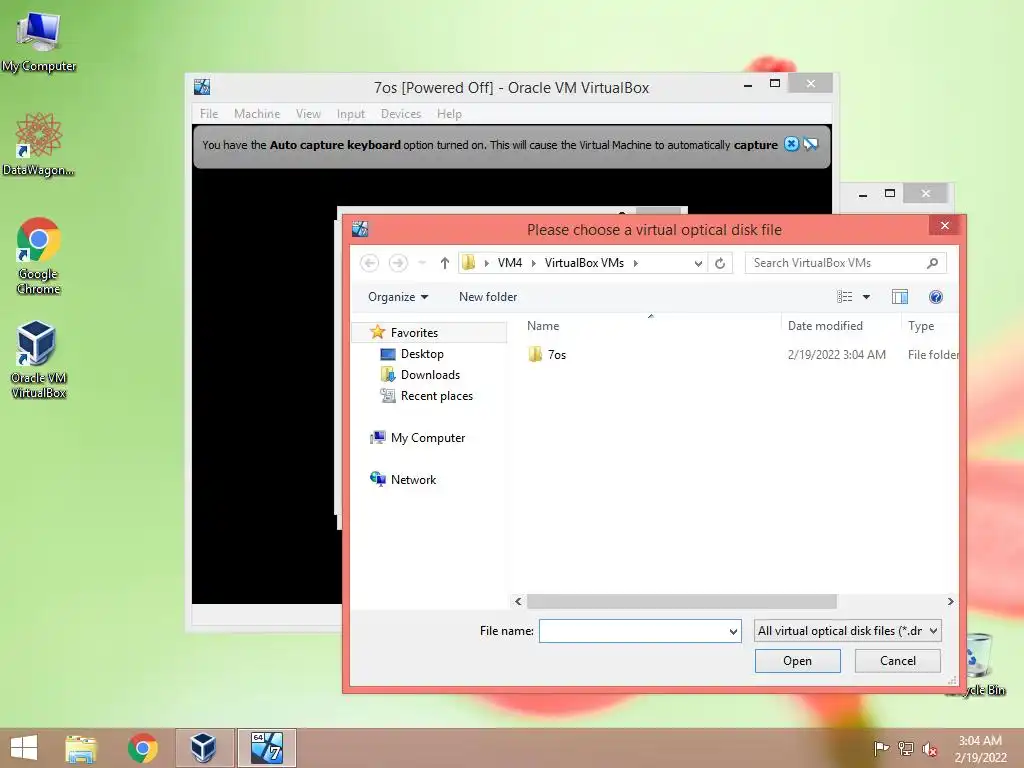Click the don't-show-again notification icon
This screenshot has height=768, width=1024.
click(810, 144)
